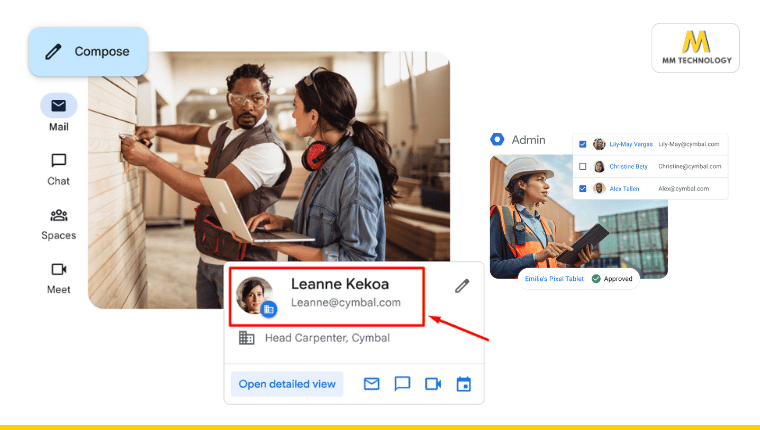Click Lily-May@cymbal.com email text
Viewport: 760px width, 430px height.
point(689,144)
